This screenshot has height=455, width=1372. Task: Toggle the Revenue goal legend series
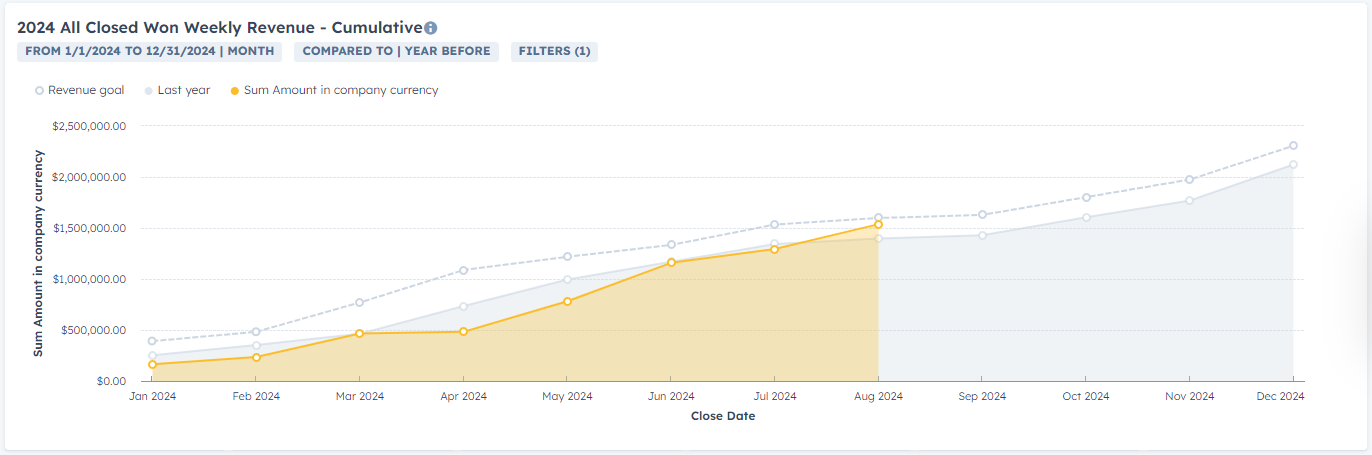(80, 90)
